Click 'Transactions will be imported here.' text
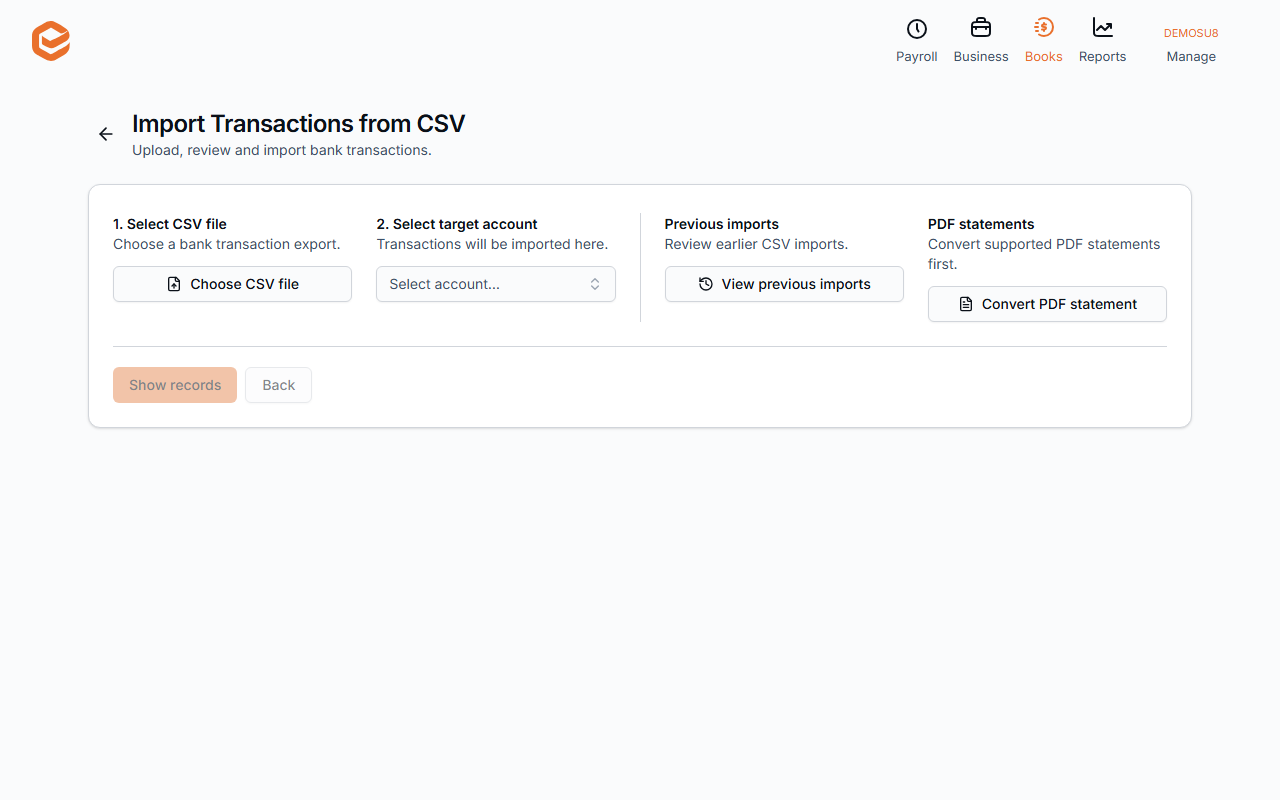This screenshot has width=1280, height=800. (x=492, y=244)
